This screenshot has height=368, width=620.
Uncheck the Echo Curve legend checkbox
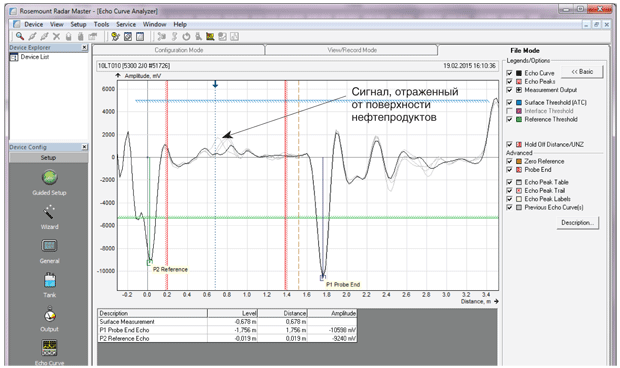509,73
